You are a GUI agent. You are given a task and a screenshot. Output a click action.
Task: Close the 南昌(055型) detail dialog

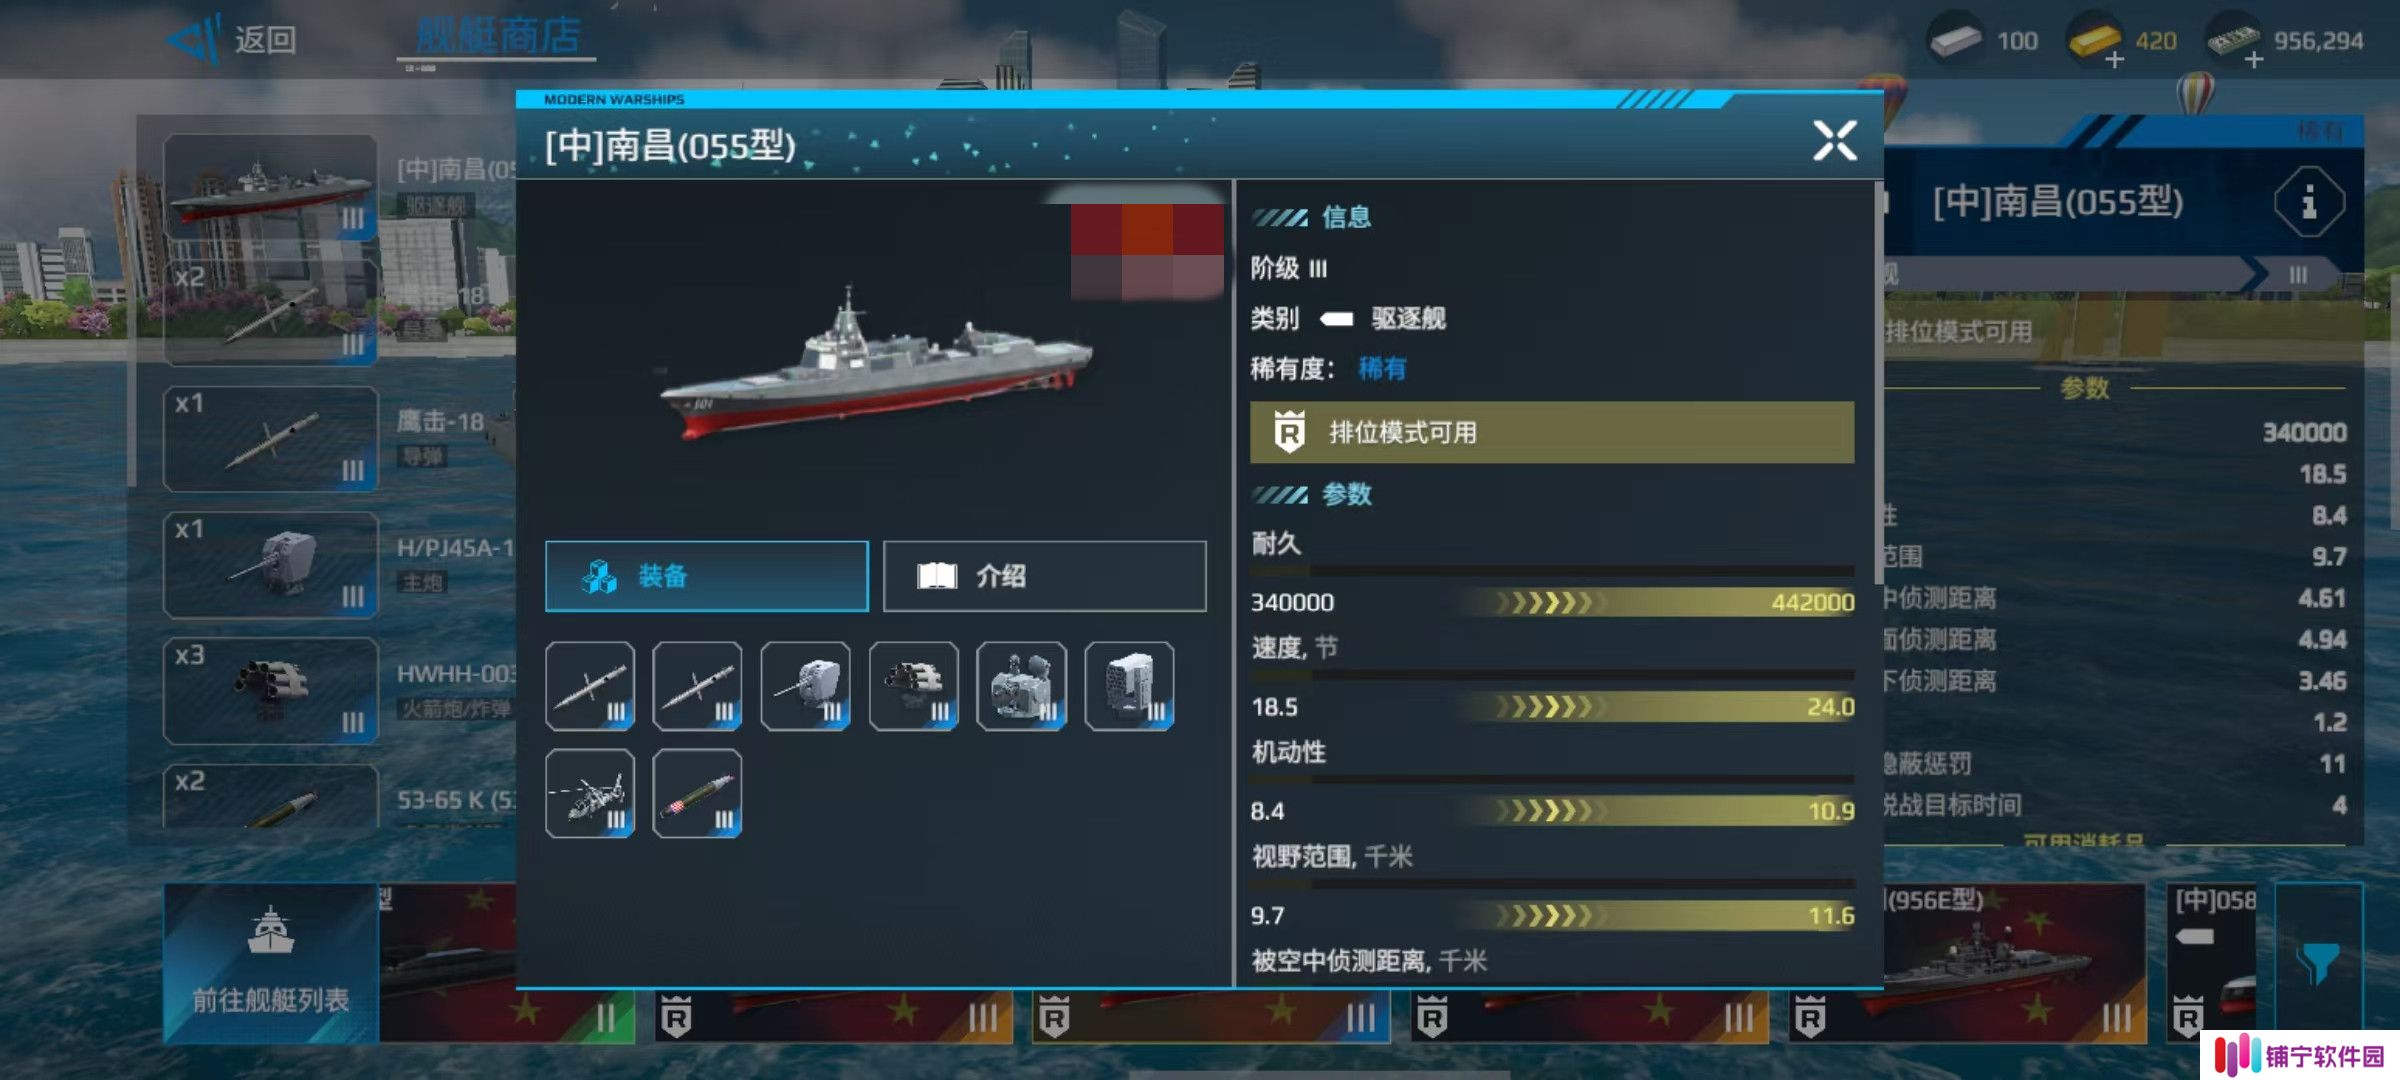(x=1835, y=141)
